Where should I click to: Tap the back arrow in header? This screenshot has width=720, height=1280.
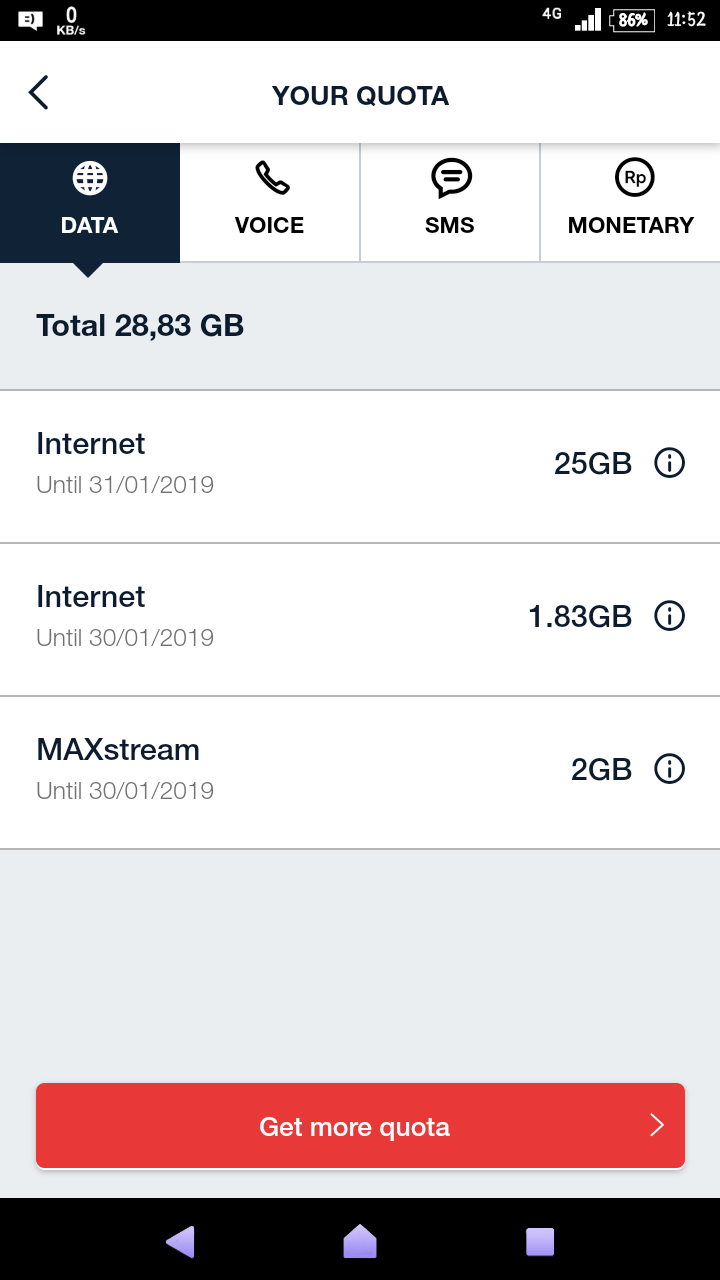coord(38,93)
